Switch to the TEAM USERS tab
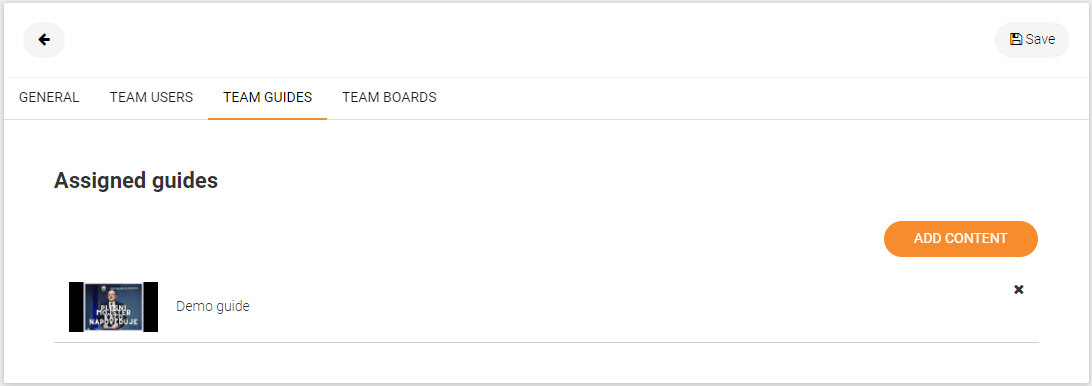 [151, 98]
